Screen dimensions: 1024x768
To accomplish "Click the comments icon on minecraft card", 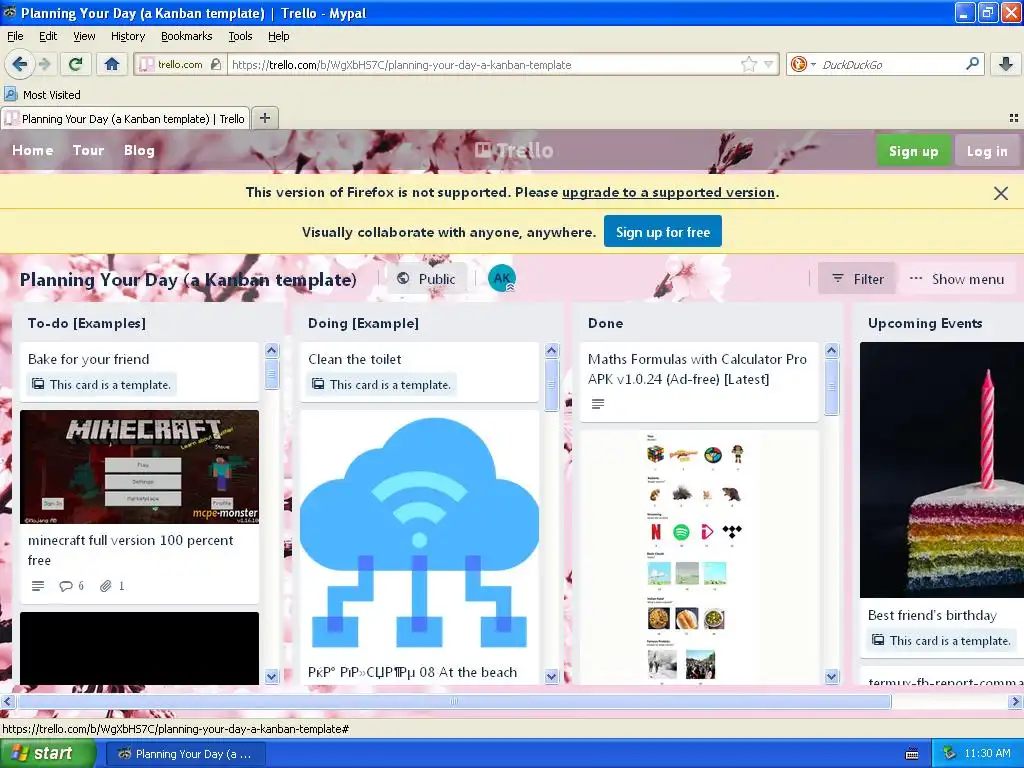I will 65,586.
